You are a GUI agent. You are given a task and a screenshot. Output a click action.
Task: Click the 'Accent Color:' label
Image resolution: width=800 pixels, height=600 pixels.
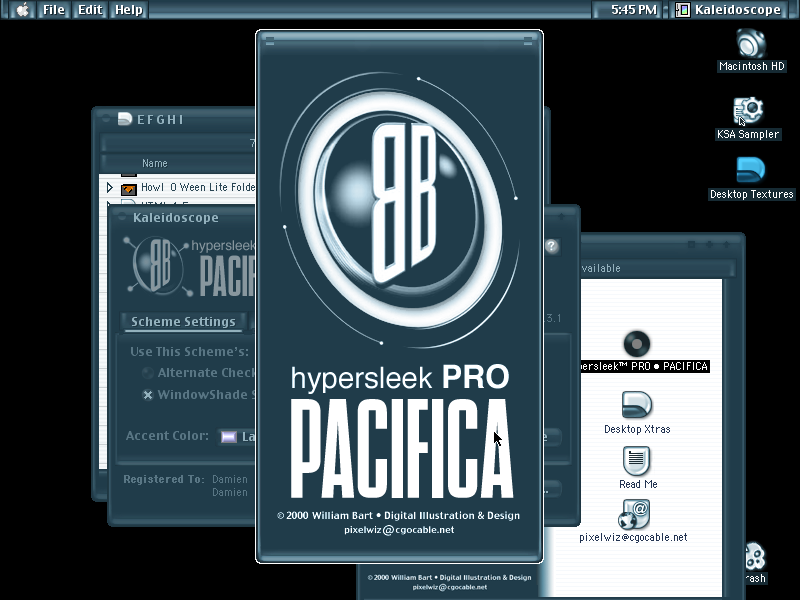(167, 436)
